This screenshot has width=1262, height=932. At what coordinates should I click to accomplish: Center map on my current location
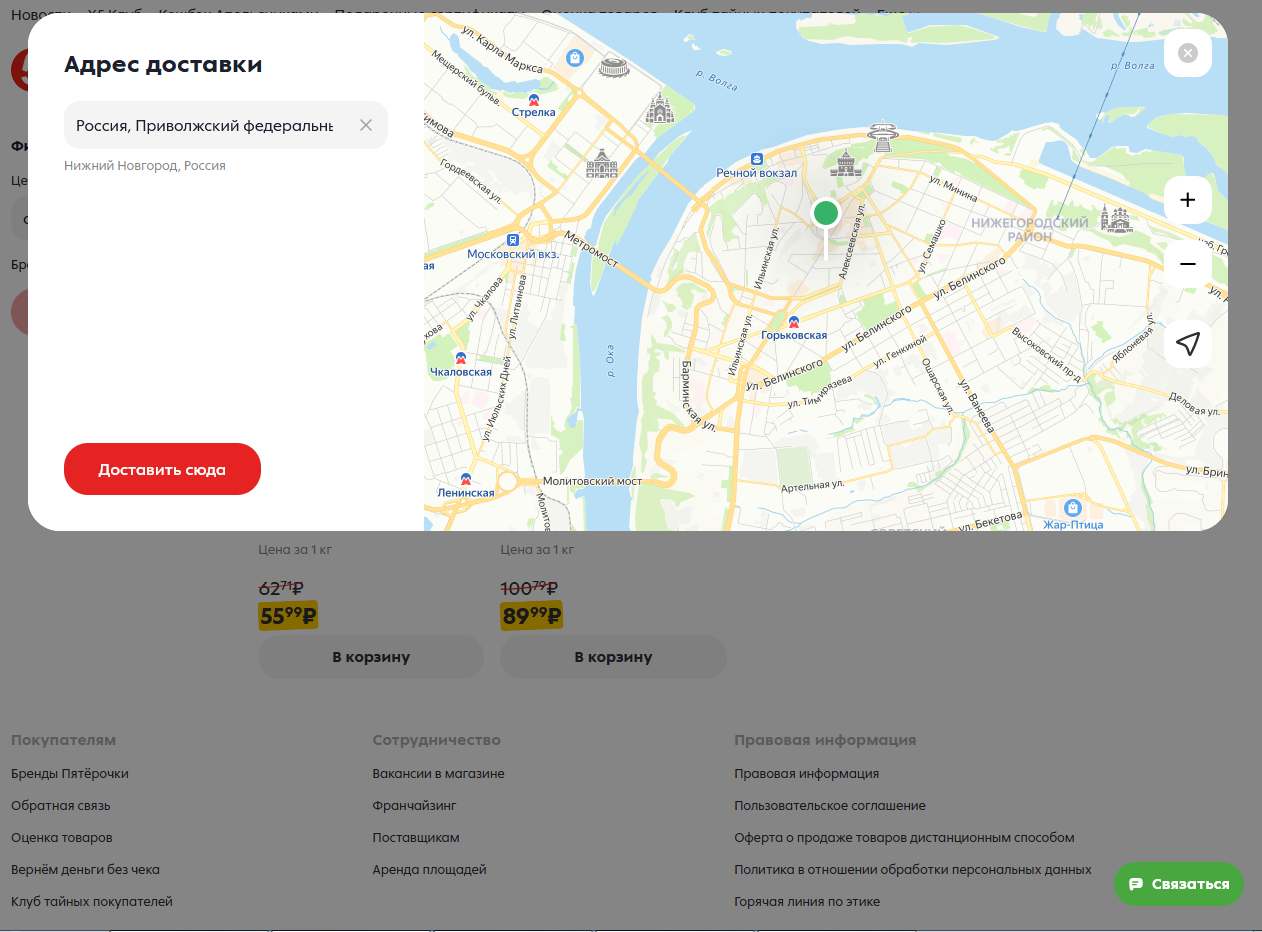(1188, 344)
